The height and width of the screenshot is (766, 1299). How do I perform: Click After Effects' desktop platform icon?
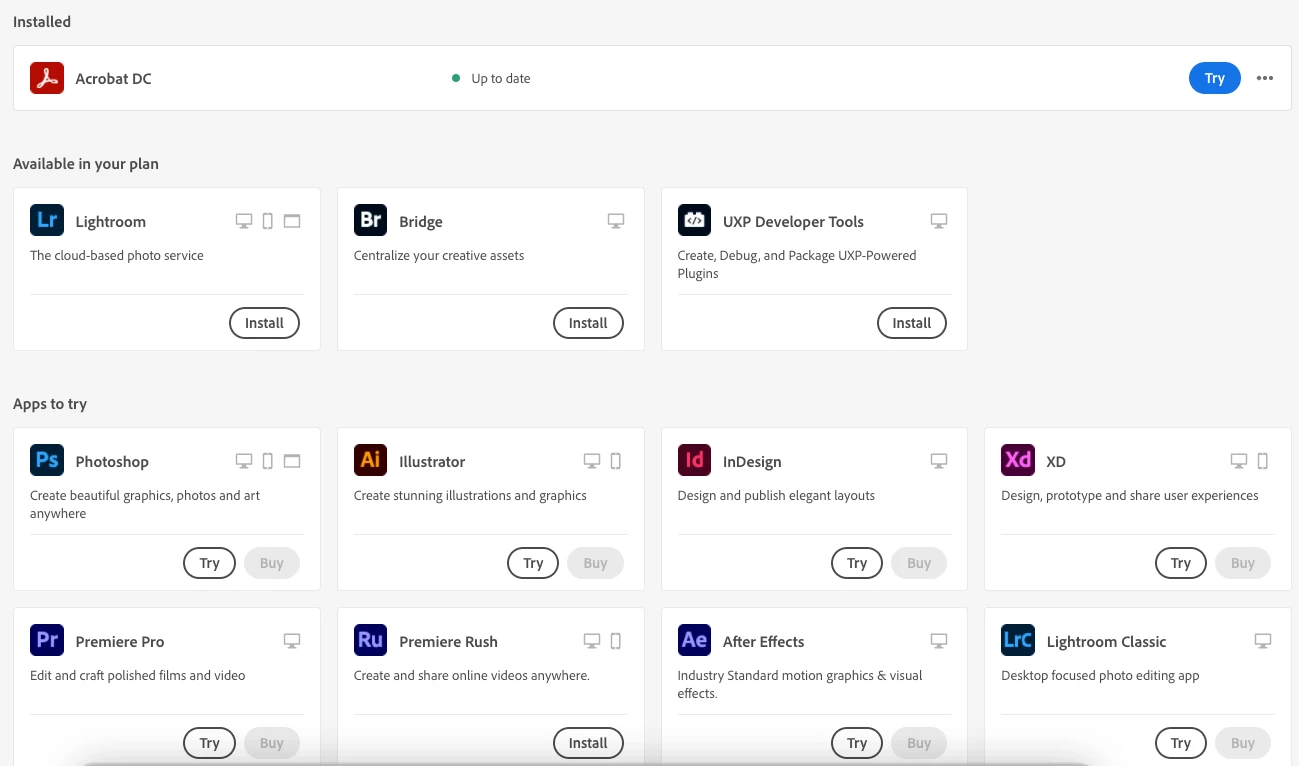(939, 641)
